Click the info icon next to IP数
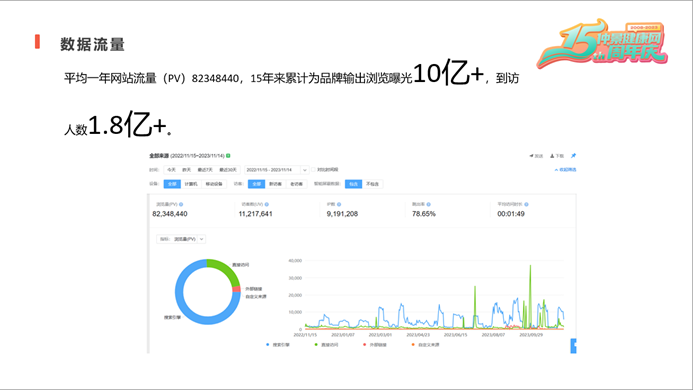693x390 pixels. 339,204
